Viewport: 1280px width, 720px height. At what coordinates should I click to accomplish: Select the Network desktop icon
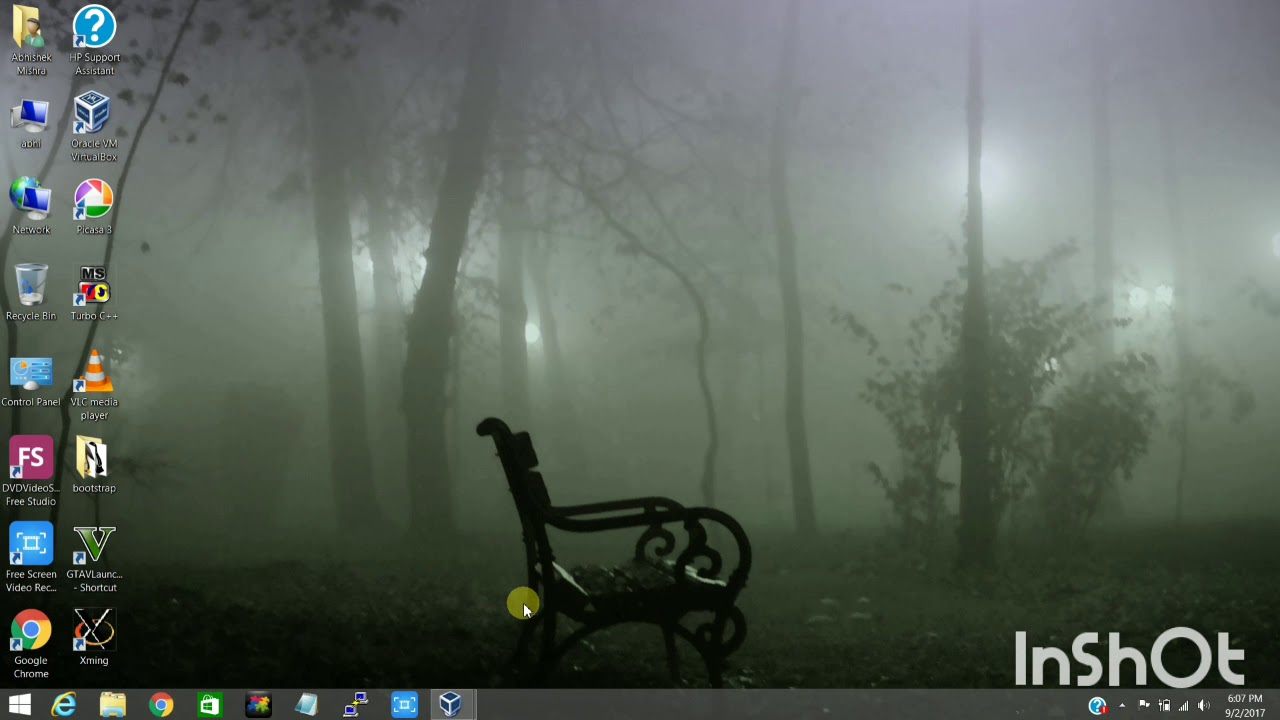click(x=31, y=206)
